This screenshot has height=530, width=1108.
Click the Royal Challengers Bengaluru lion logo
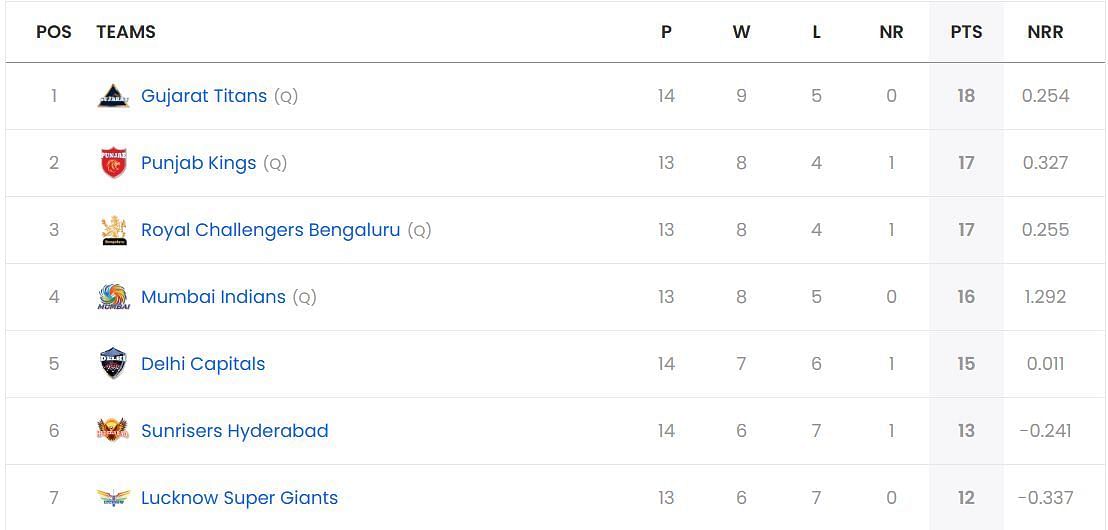[x=114, y=230]
